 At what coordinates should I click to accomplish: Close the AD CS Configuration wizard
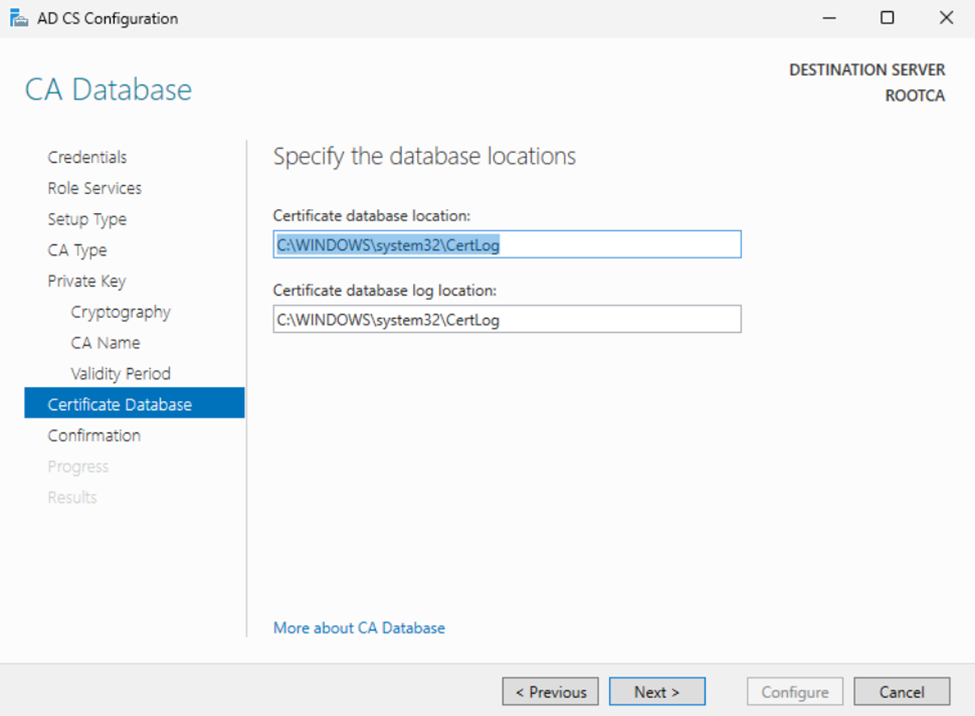(x=946, y=18)
